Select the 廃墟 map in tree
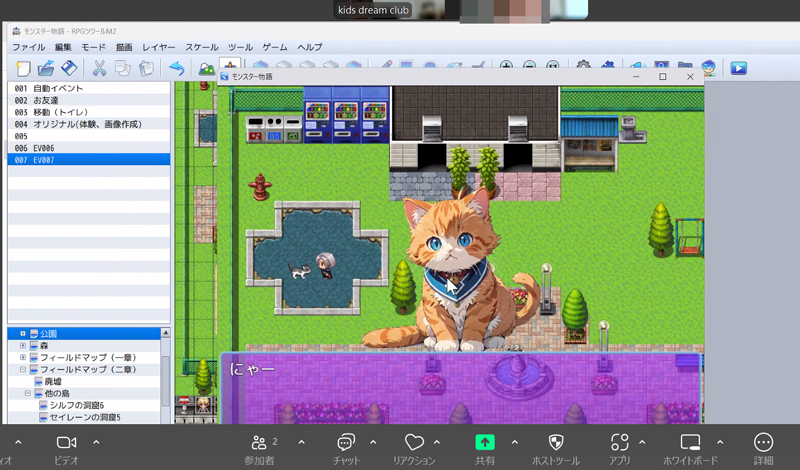This screenshot has width=800, height=470. 53,381
